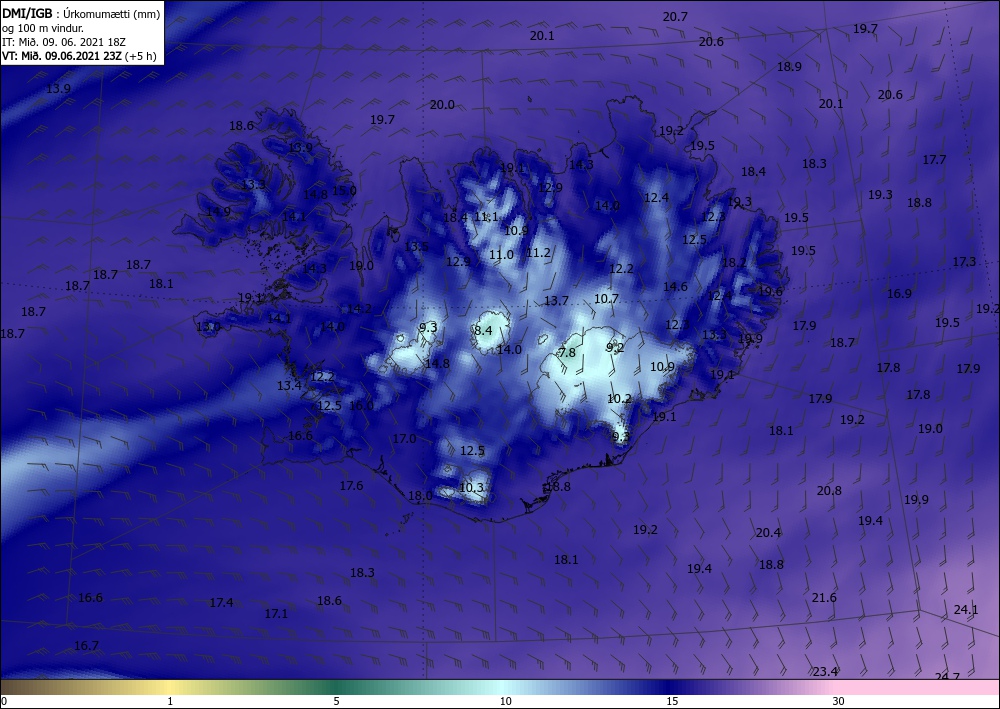This screenshot has height=709, width=1000.
Task: Click the 13.0 value on the map
Action: (x=208, y=327)
